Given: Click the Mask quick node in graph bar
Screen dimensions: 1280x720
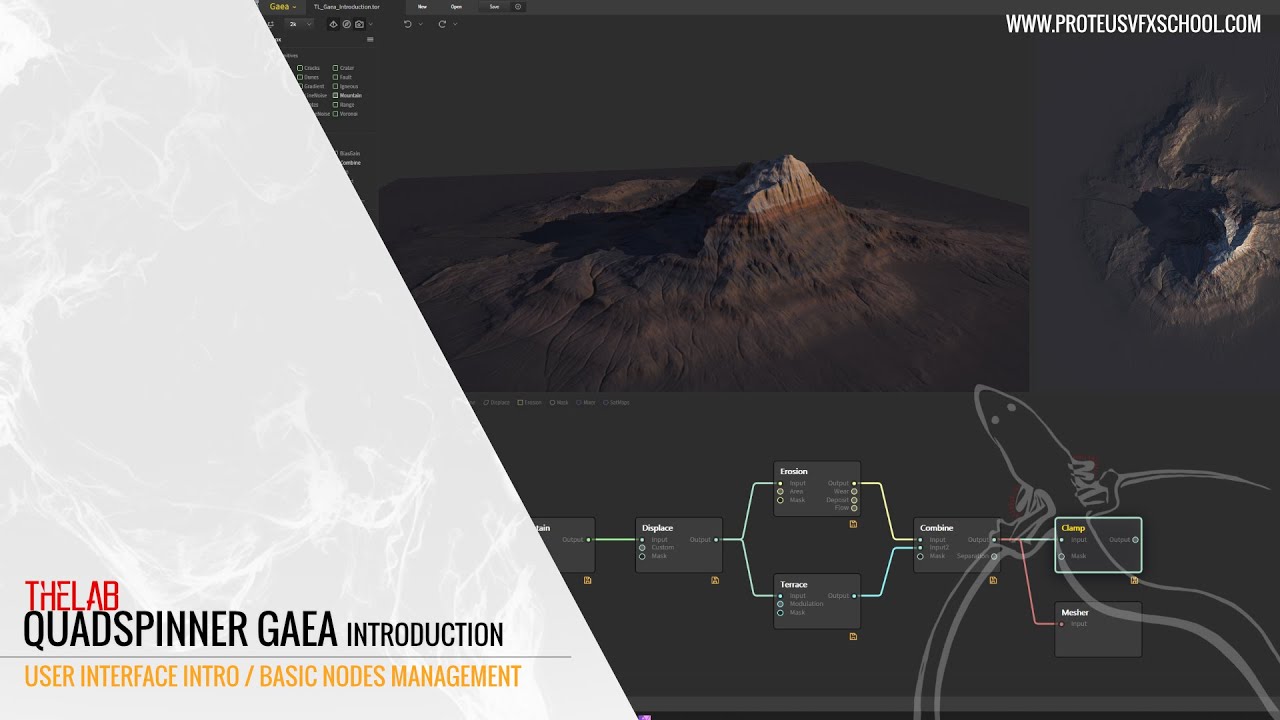Looking at the screenshot, I should coord(559,402).
